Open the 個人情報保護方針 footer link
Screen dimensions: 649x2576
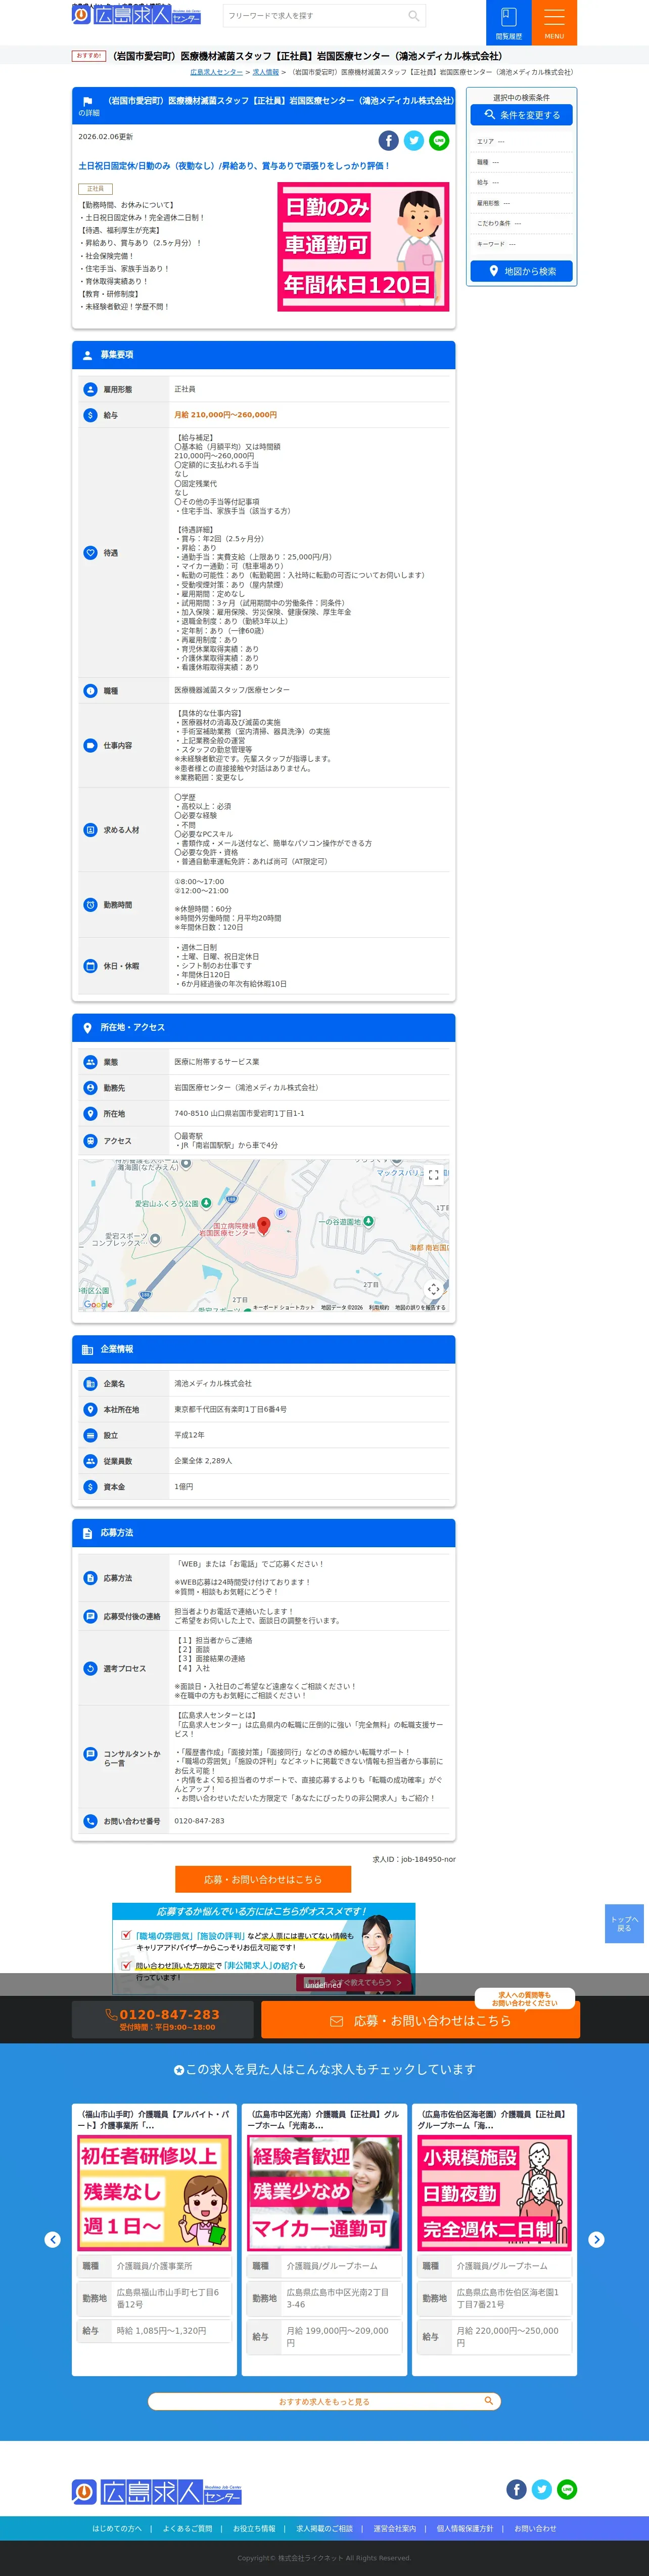(x=465, y=2528)
